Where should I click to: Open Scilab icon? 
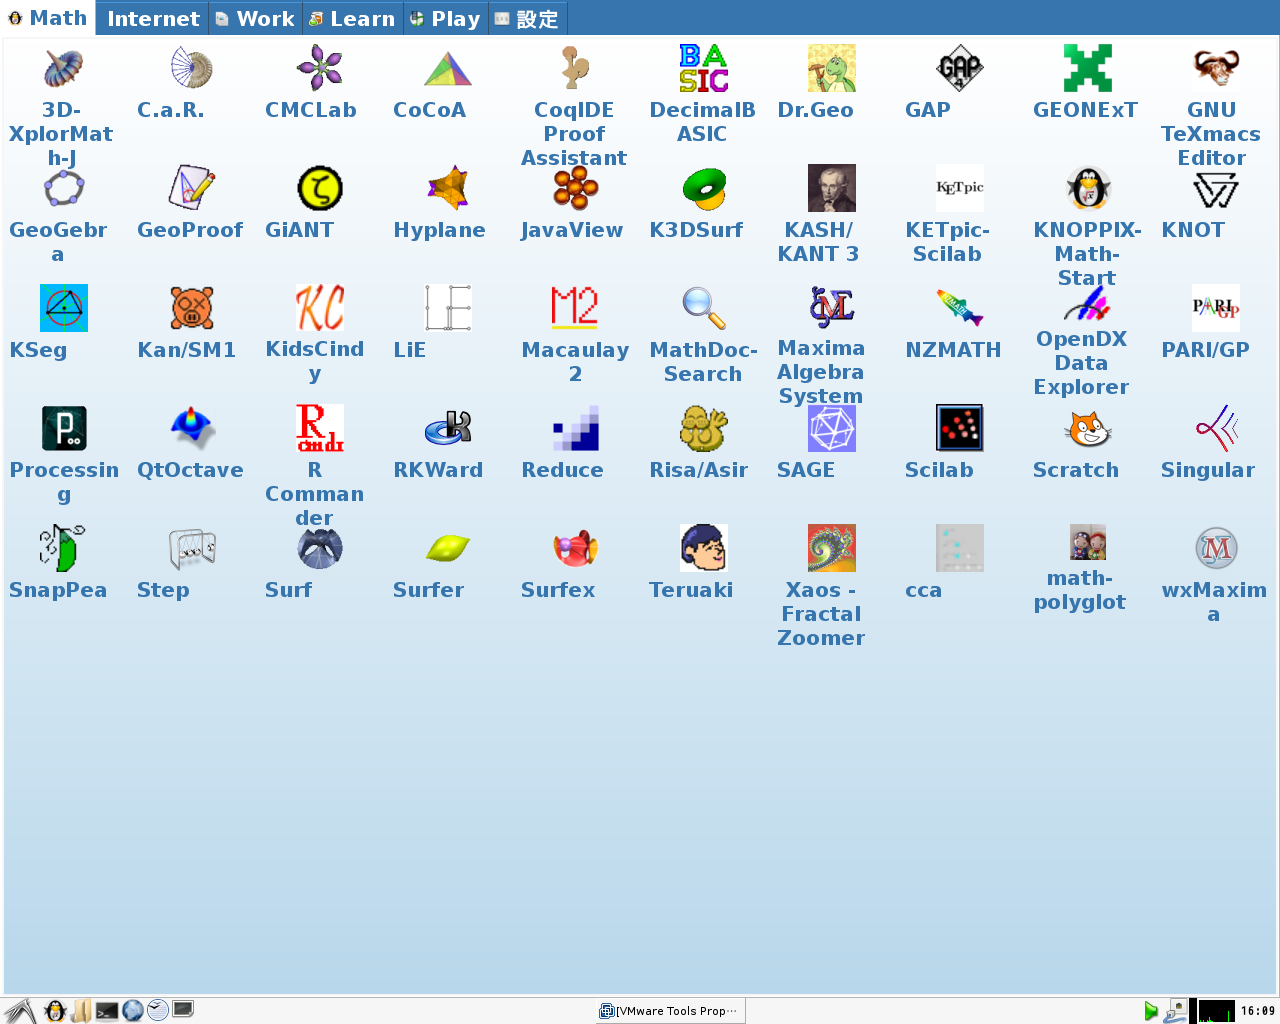pos(960,428)
